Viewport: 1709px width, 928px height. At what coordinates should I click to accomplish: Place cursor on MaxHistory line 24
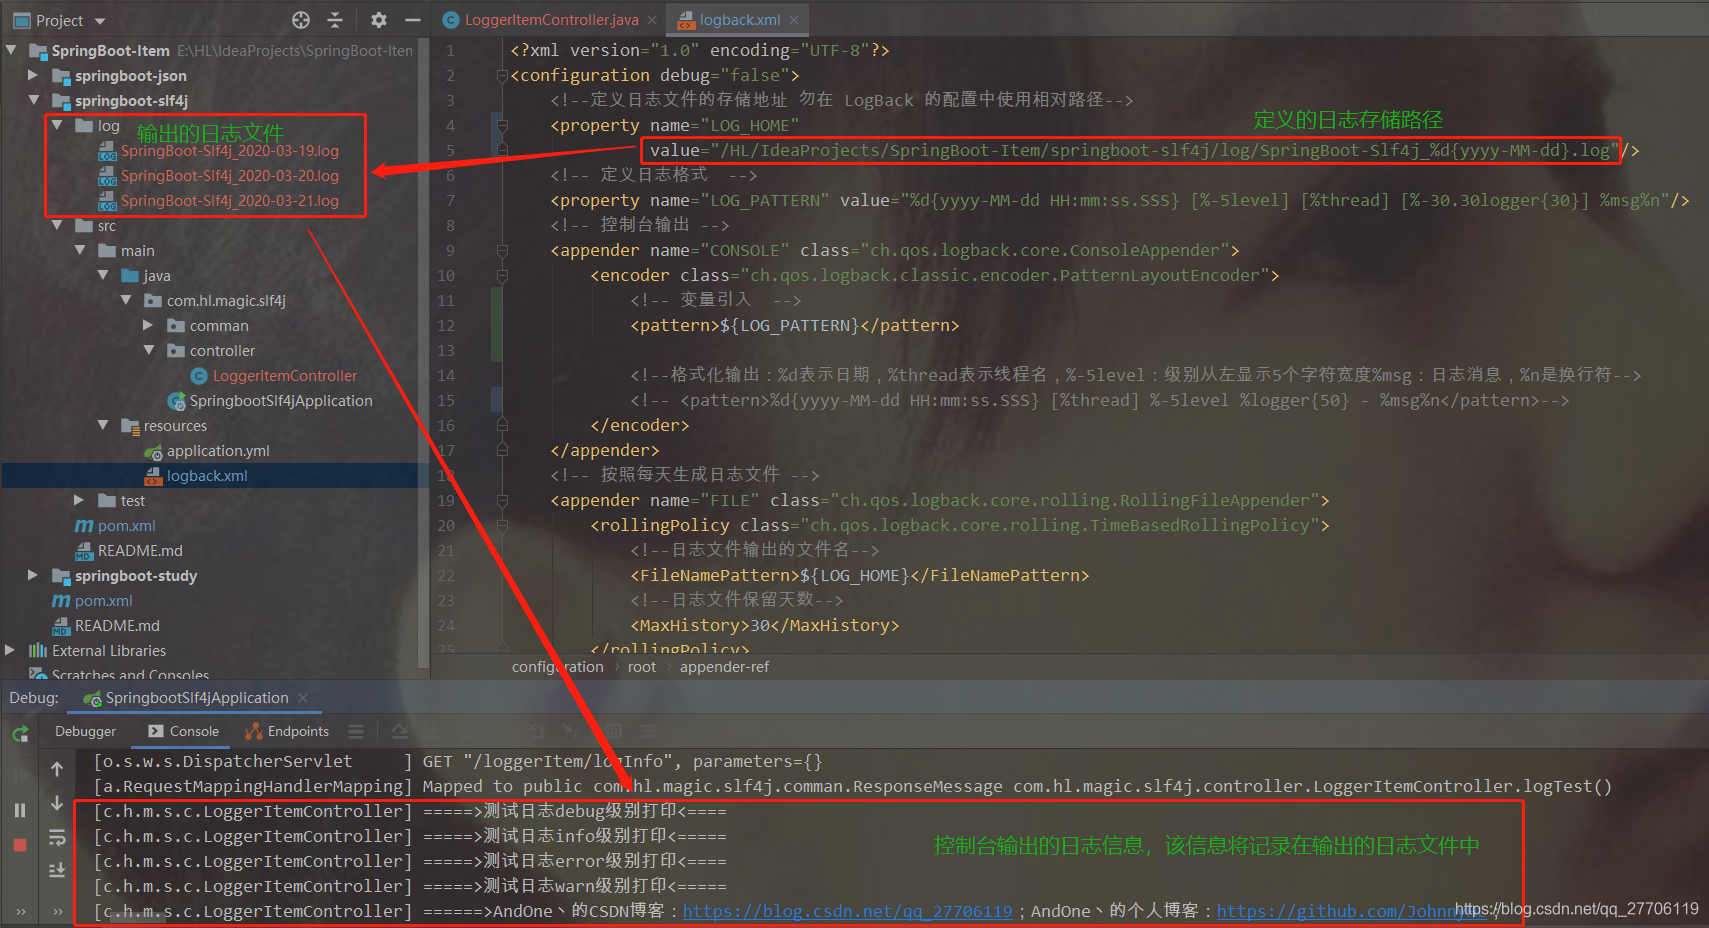765,625
